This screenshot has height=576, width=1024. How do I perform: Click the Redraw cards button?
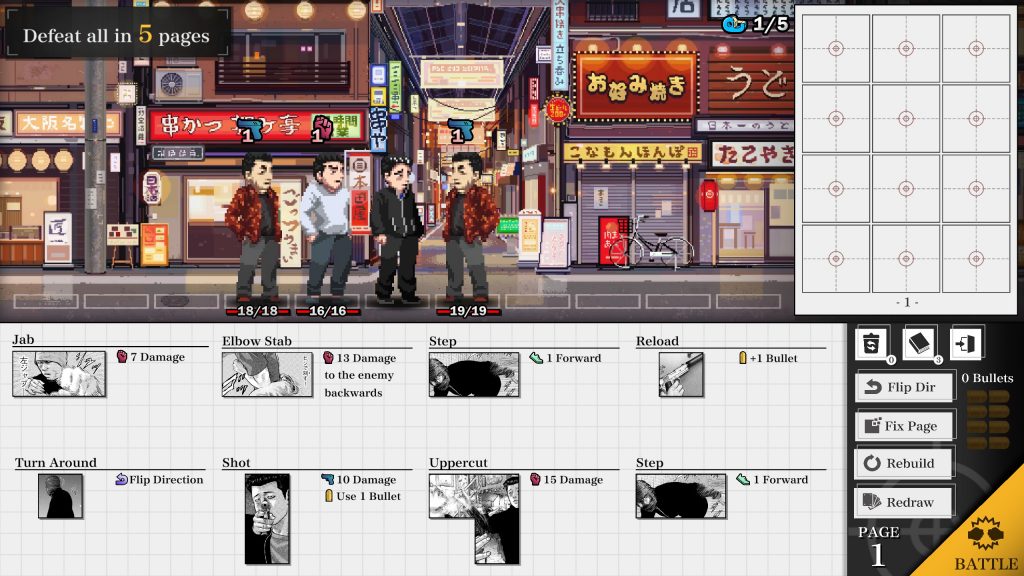point(904,502)
